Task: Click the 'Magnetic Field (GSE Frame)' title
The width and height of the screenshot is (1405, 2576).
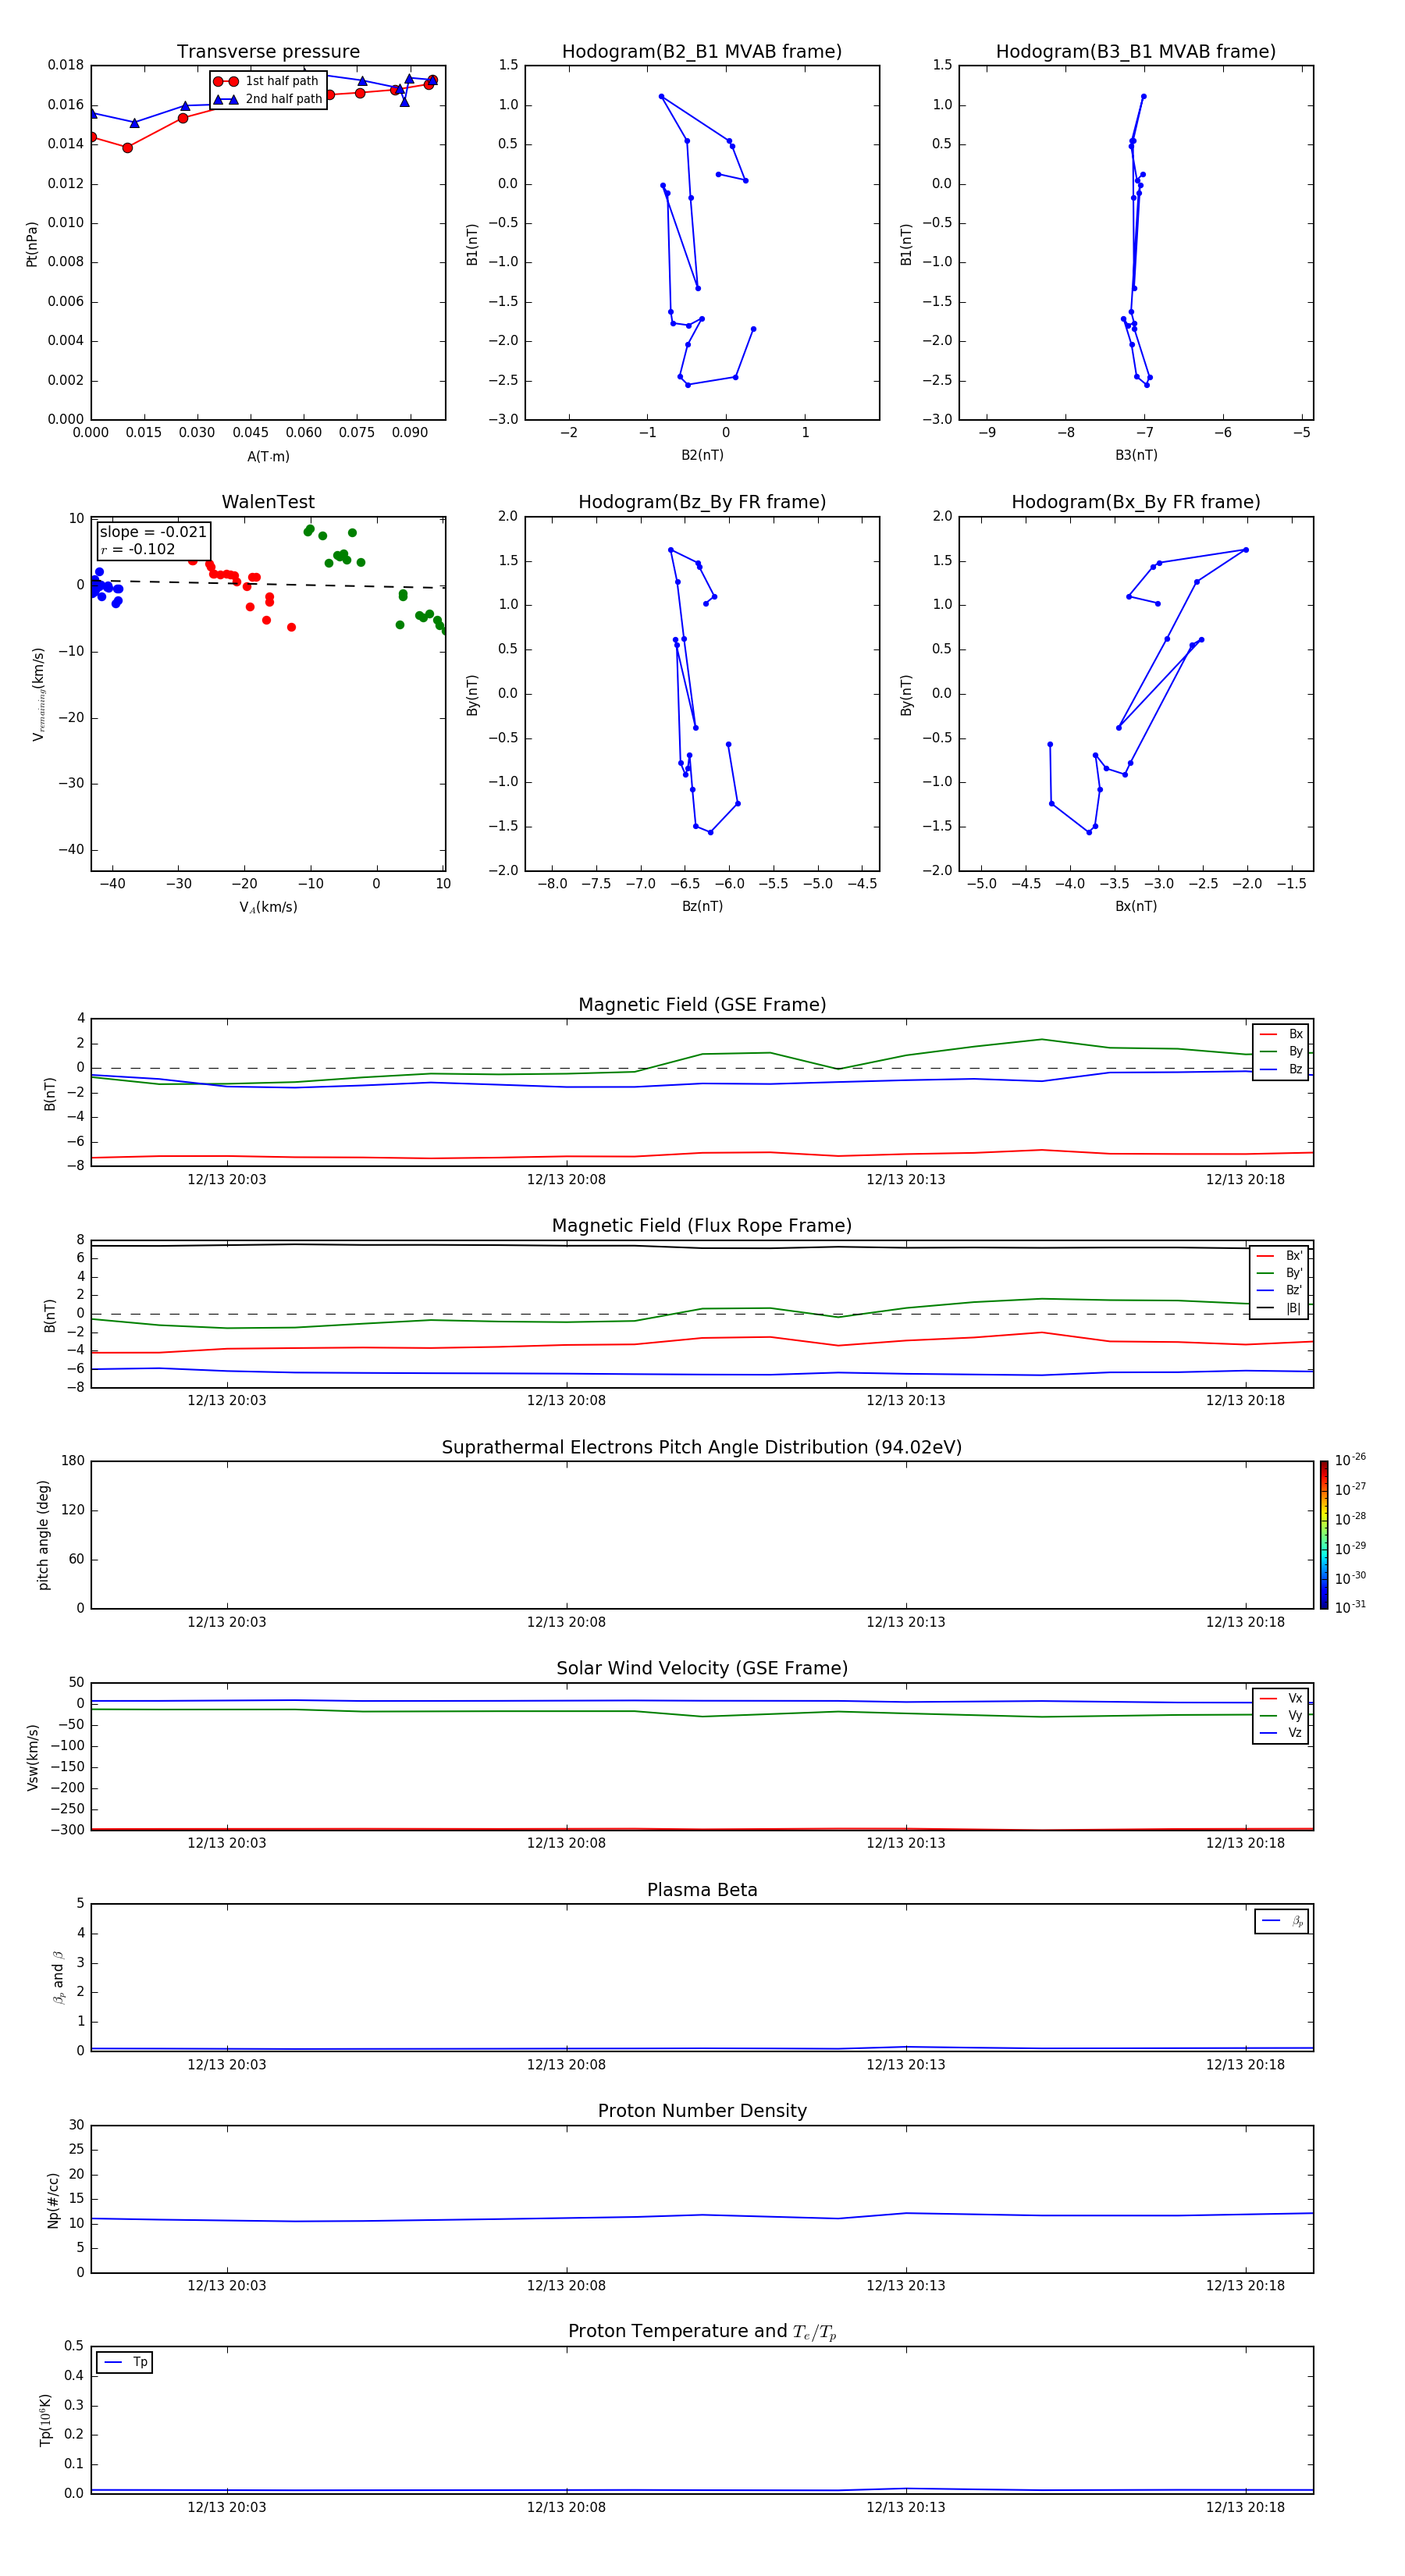Action: (702, 1005)
